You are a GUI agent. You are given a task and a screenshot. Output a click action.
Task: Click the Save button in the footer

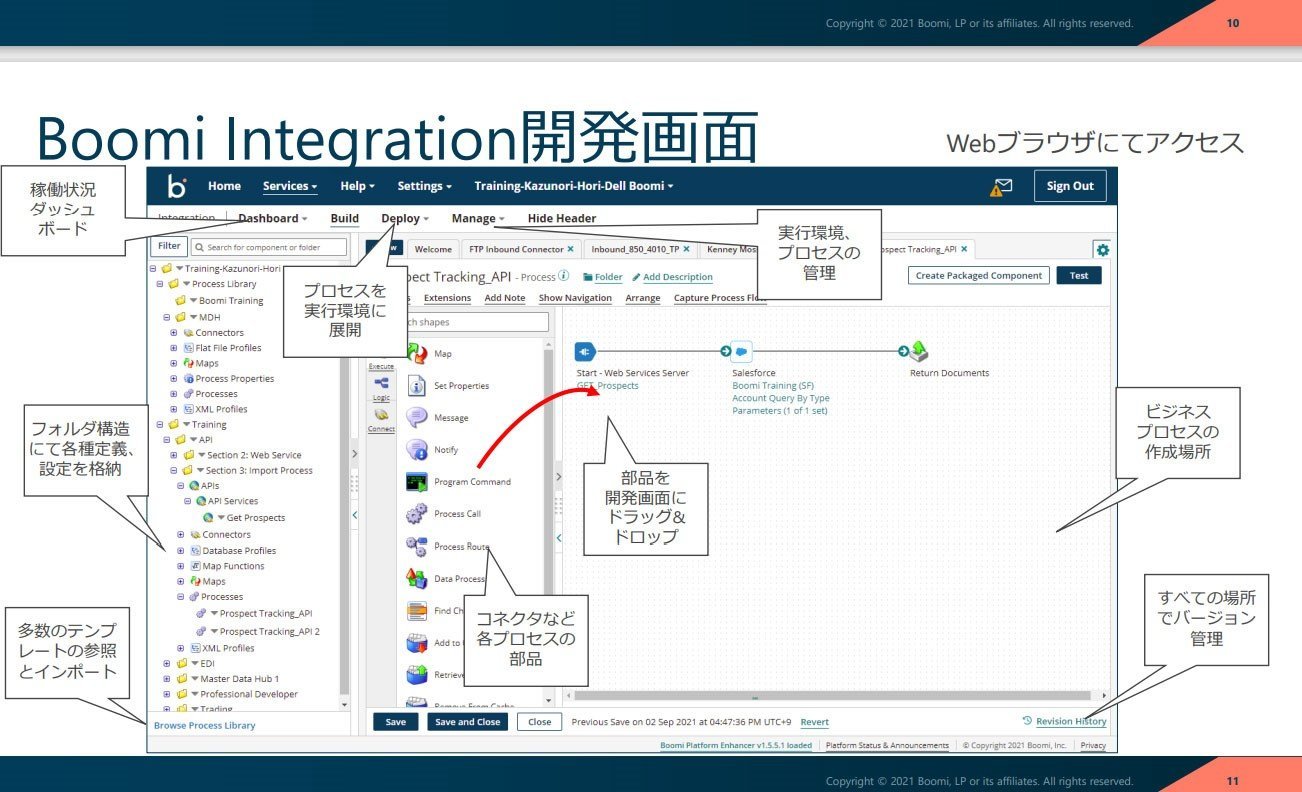396,722
